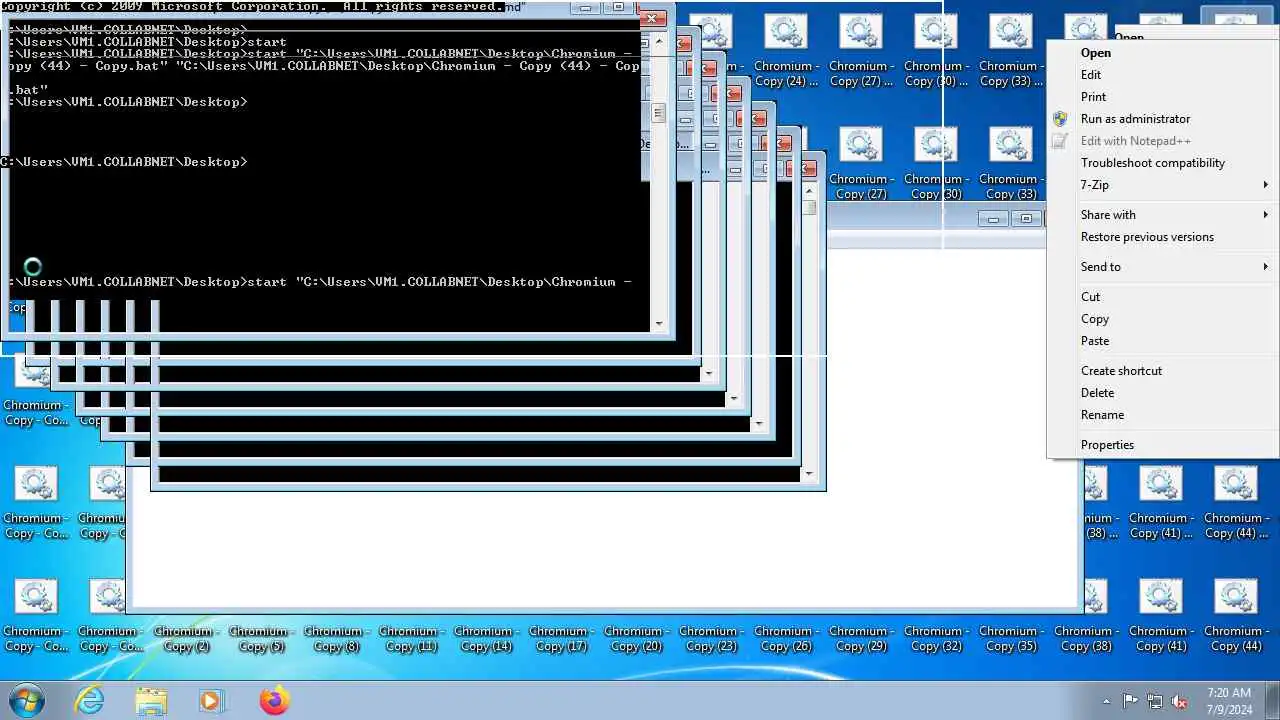Select Restore previous versions
Screen dimensions: 1280x720
tap(1162, 237)
